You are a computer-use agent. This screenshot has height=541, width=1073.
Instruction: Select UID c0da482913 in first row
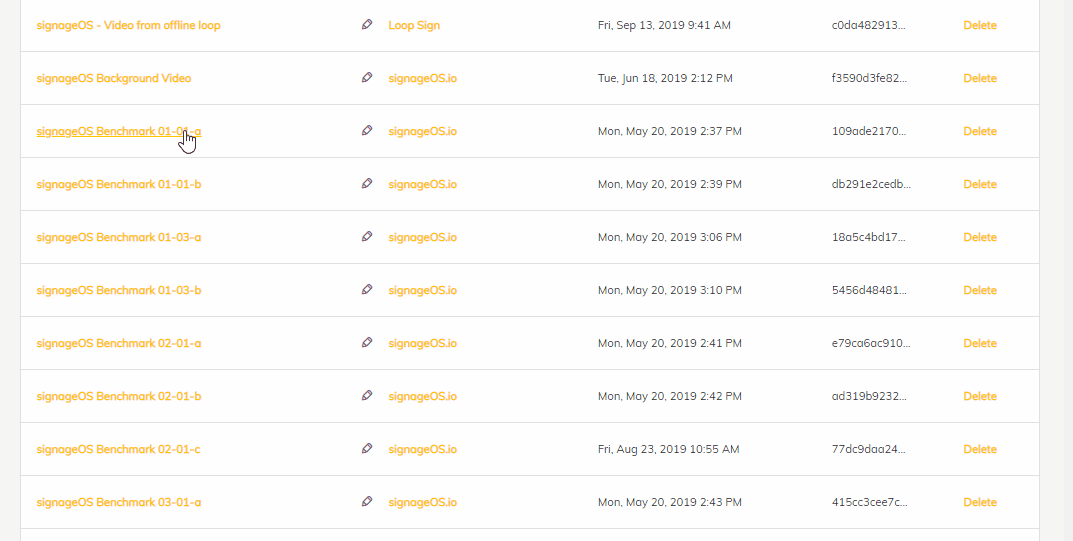[x=868, y=25]
